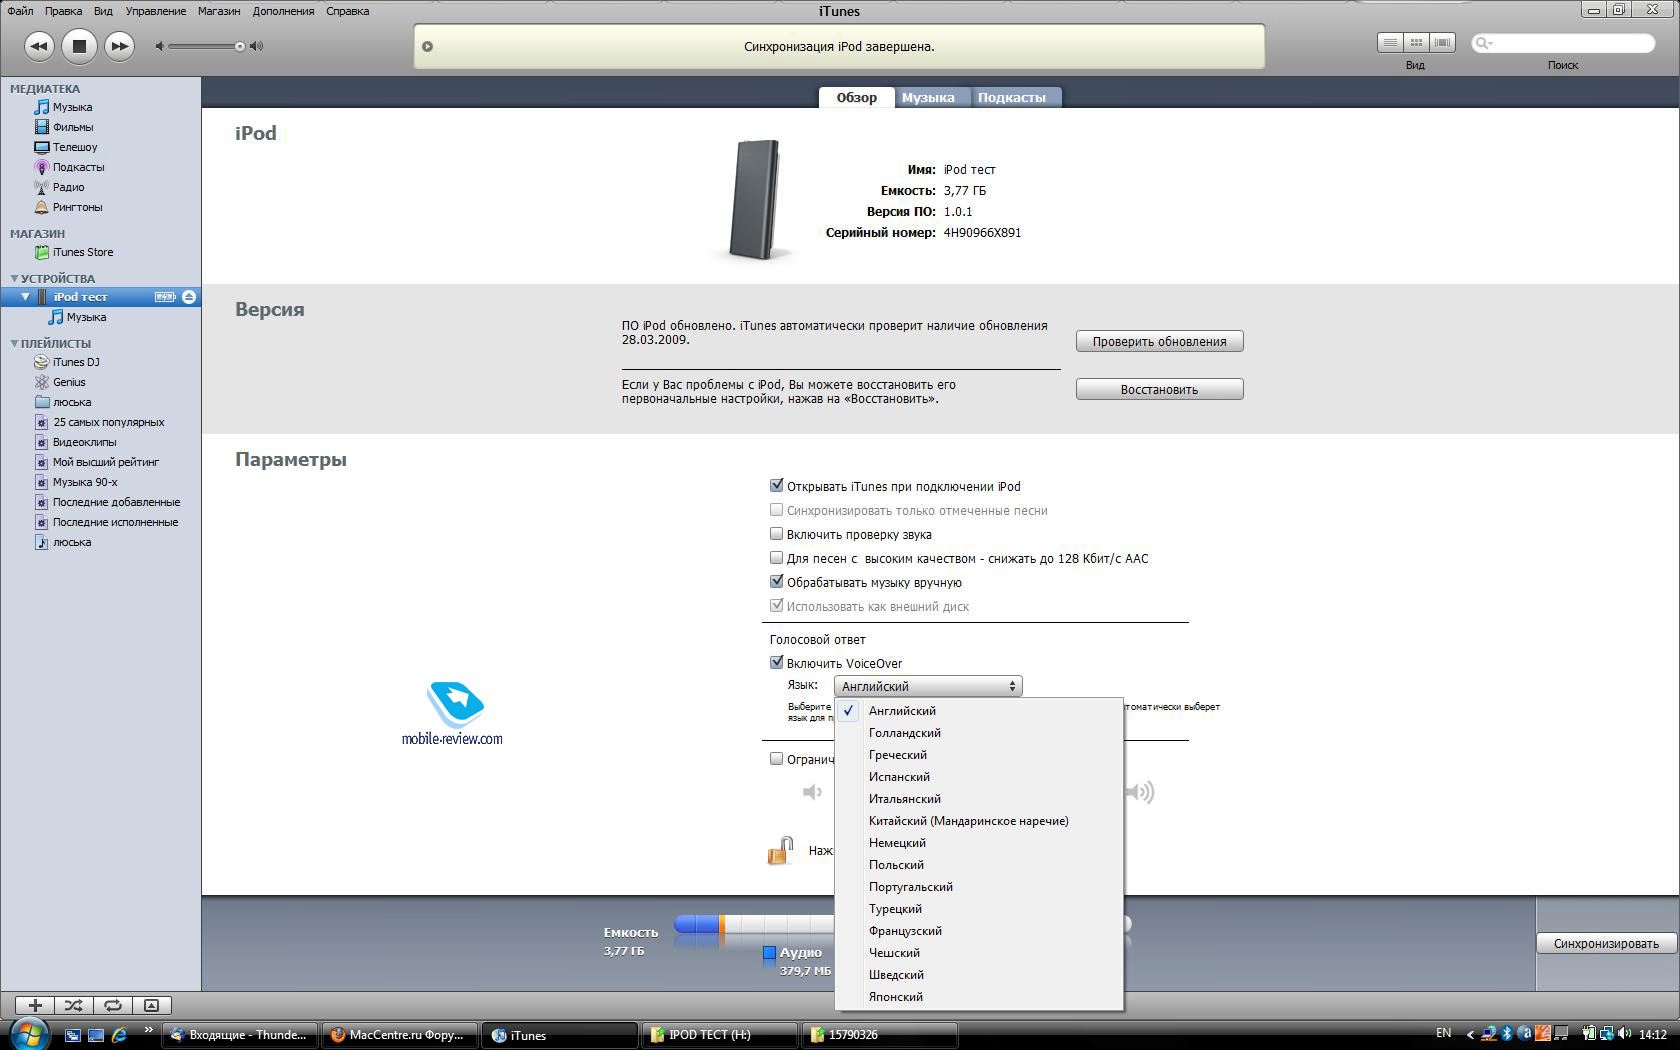
Task: Disable Включить VoiceOver checkbox
Action: pyautogui.click(x=776, y=662)
